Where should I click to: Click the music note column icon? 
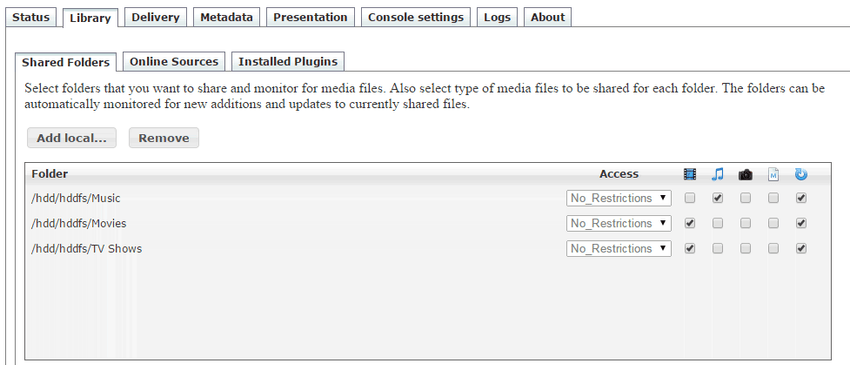click(x=718, y=174)
